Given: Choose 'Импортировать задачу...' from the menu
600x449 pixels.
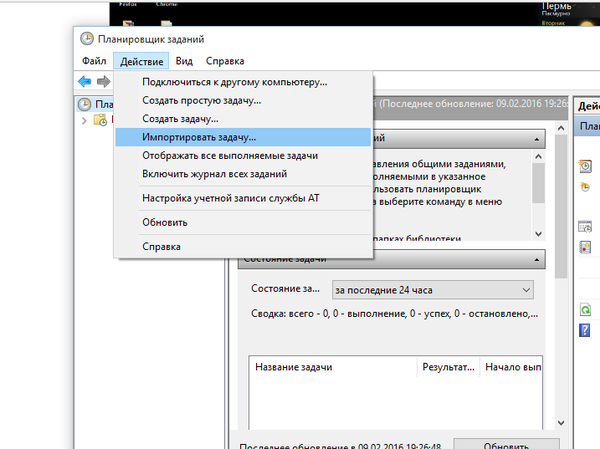Looking at the screenshot, I should tap(199, 137).
